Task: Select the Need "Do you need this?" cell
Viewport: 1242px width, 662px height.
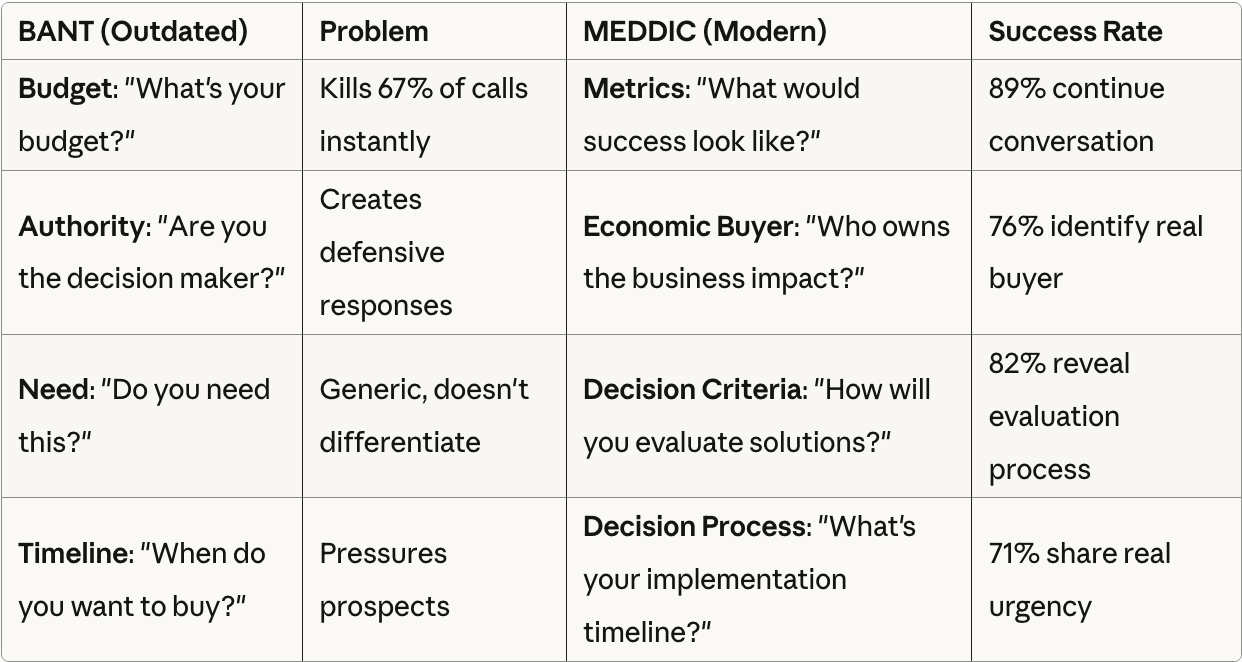Action: point(144,415)
